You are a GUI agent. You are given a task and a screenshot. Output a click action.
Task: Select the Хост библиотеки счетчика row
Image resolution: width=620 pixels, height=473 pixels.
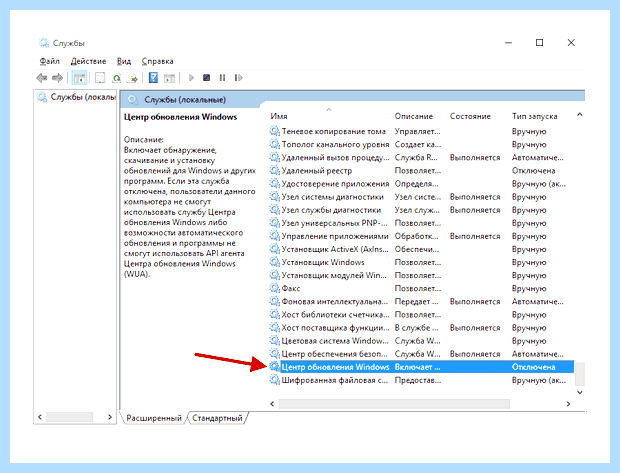(x=422, y=315)
